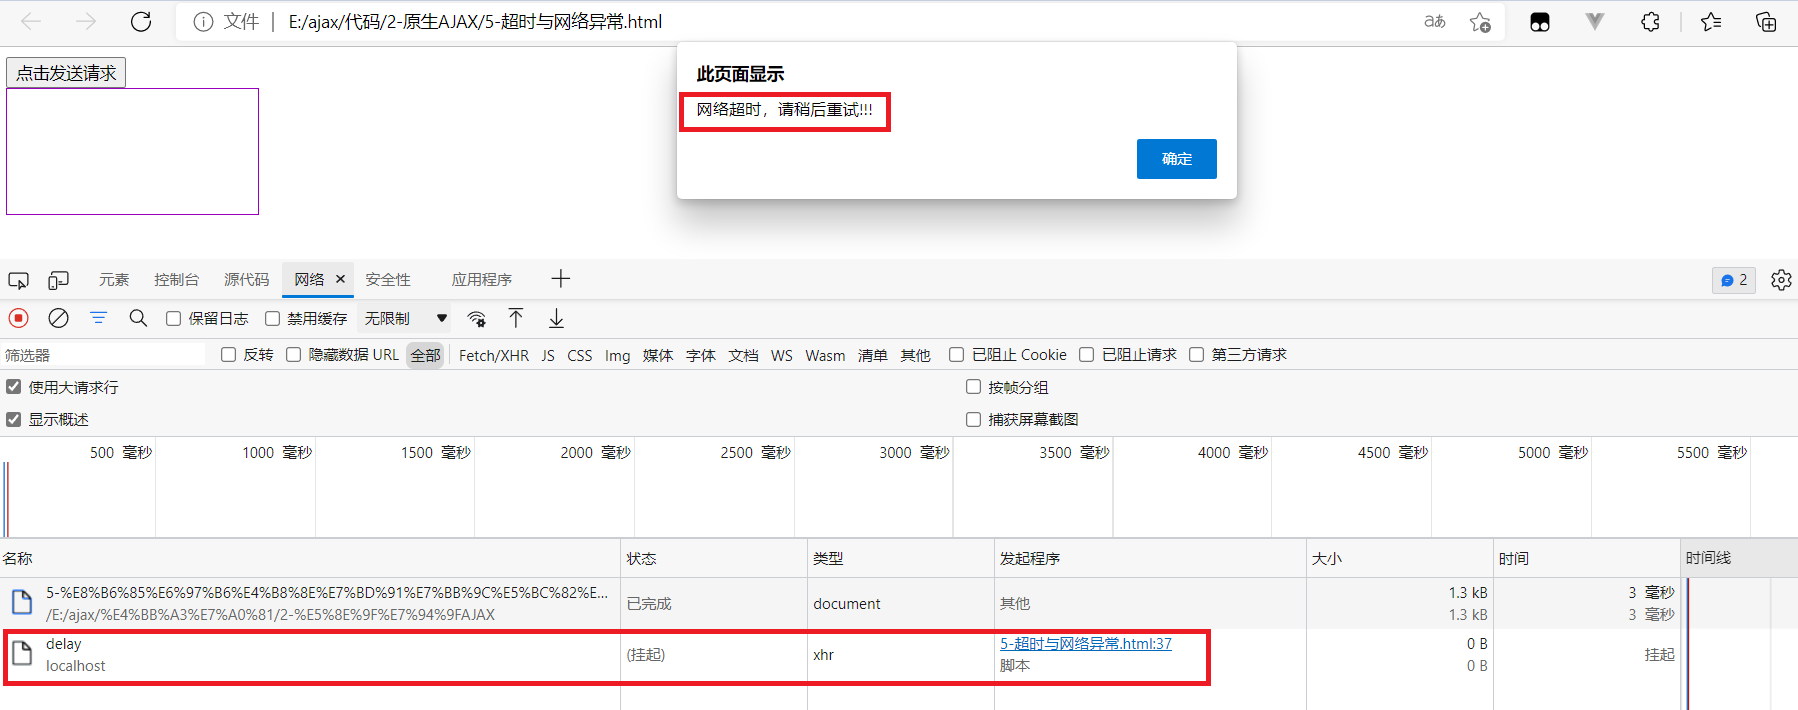Add more DevTools tools with plus icon

point(561,279)
